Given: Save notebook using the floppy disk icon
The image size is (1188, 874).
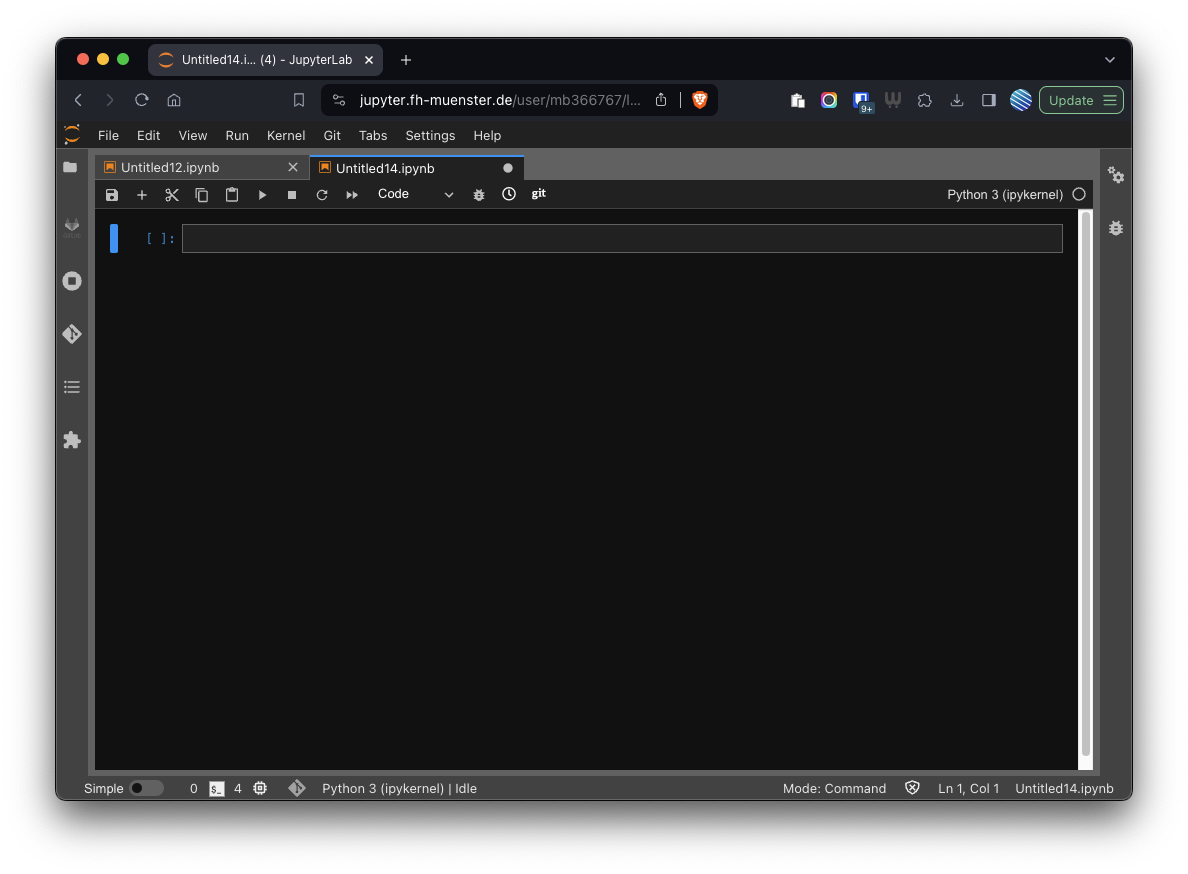Looking at the screenshot, I should [112, 195].
